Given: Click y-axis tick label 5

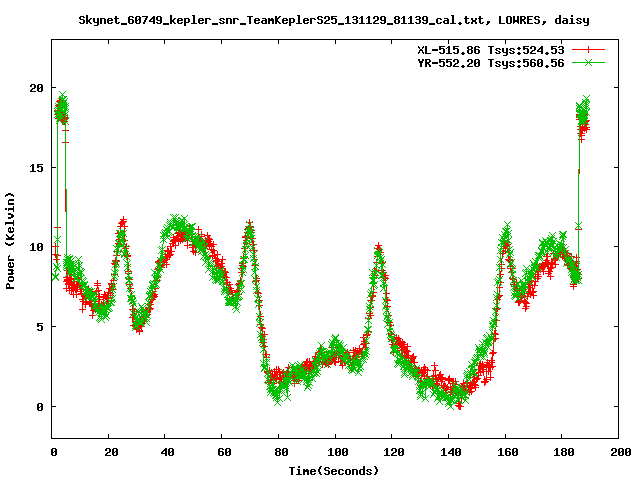Looking at the screenshot, I should (x=40, y=327).
